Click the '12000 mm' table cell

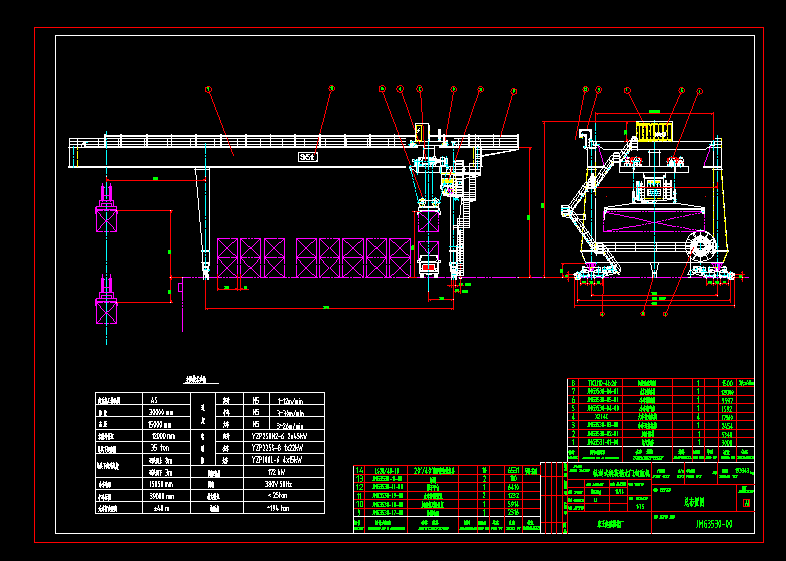point(166,436)
